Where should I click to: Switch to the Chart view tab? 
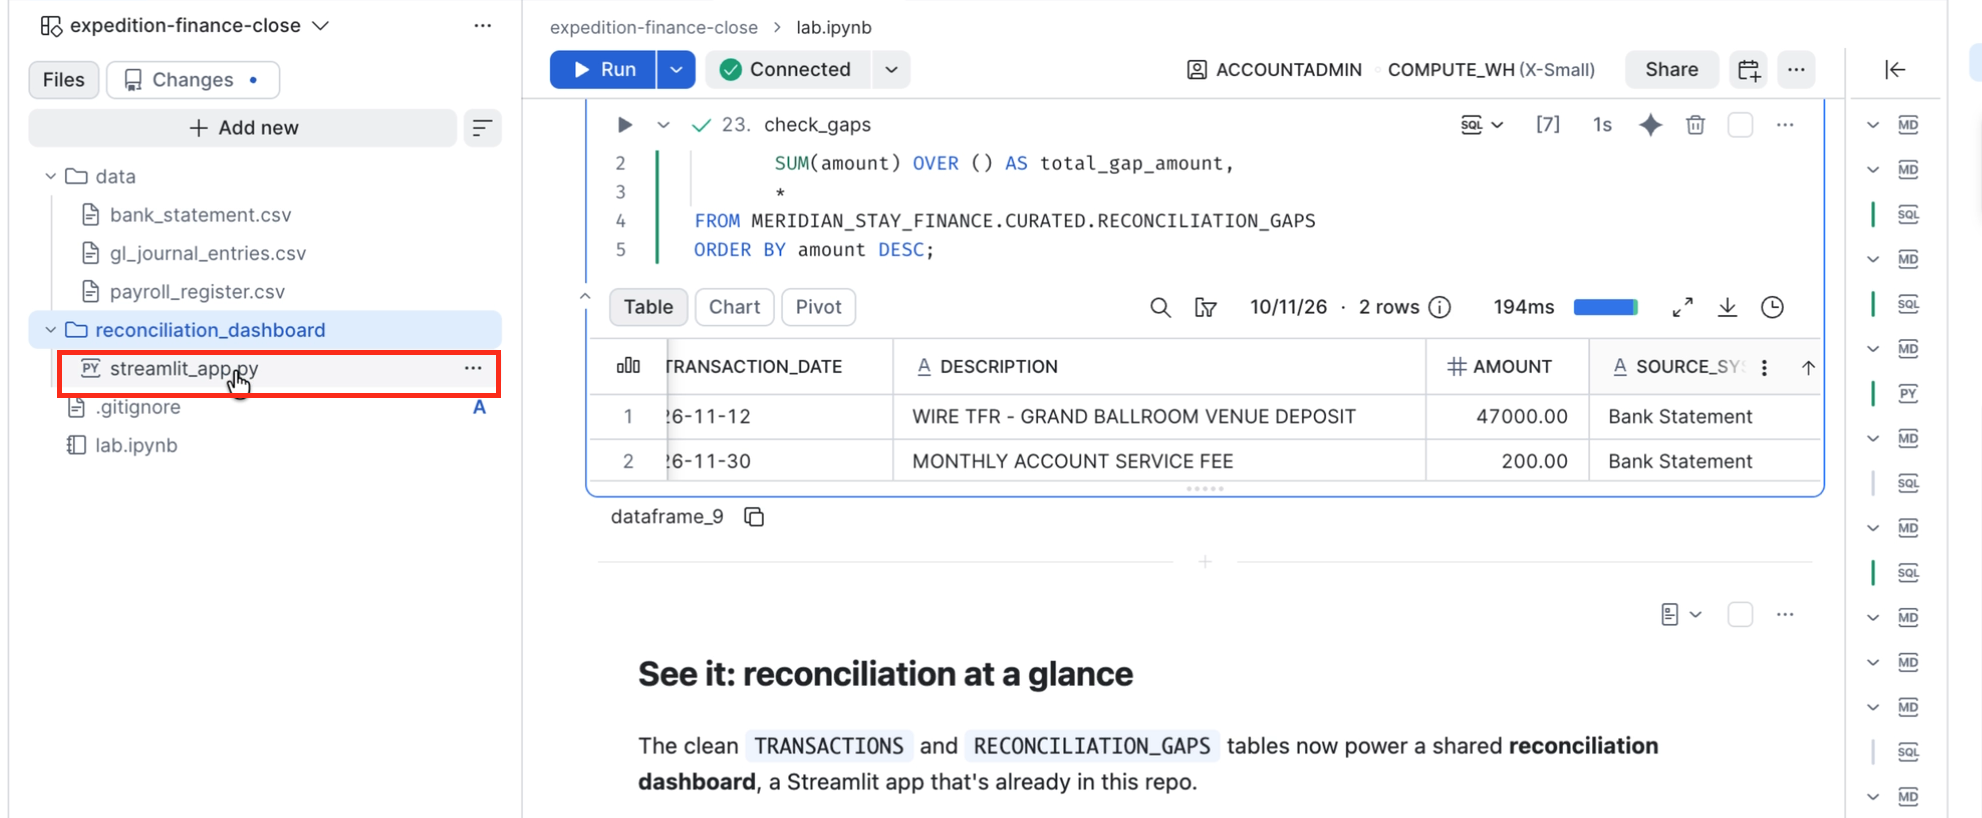[x=734, y=307]
